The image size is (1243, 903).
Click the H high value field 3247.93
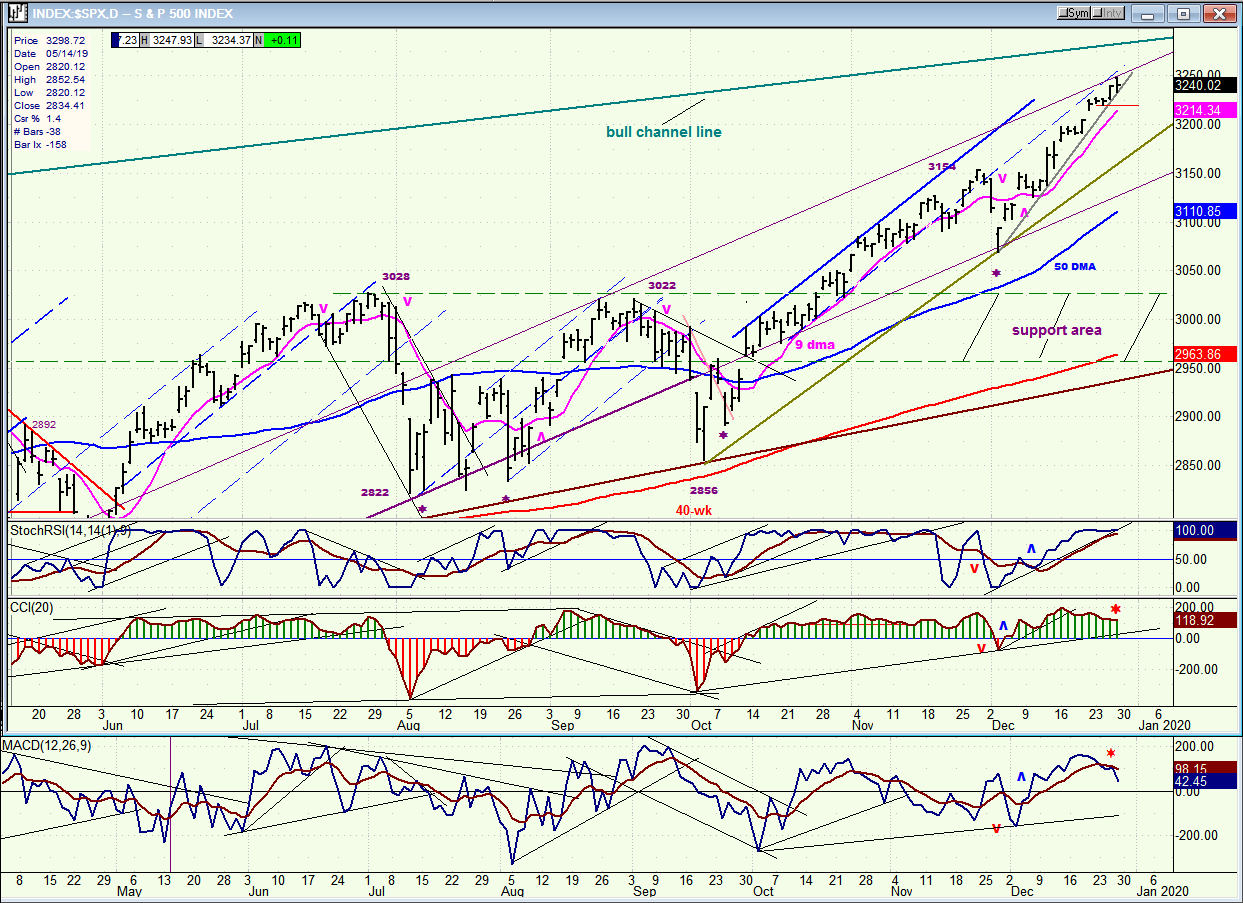[173, 40]
